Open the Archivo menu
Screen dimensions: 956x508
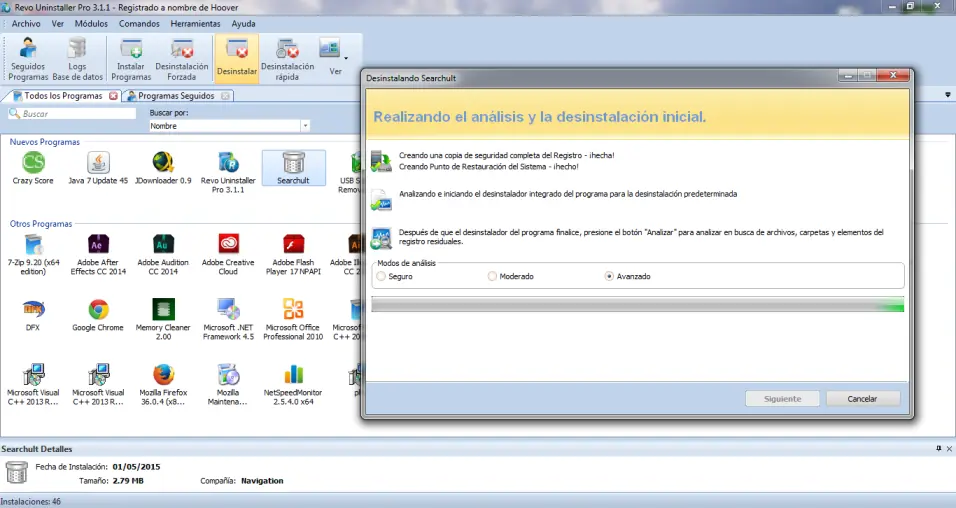pyautogui.click(x=26, y=24)
